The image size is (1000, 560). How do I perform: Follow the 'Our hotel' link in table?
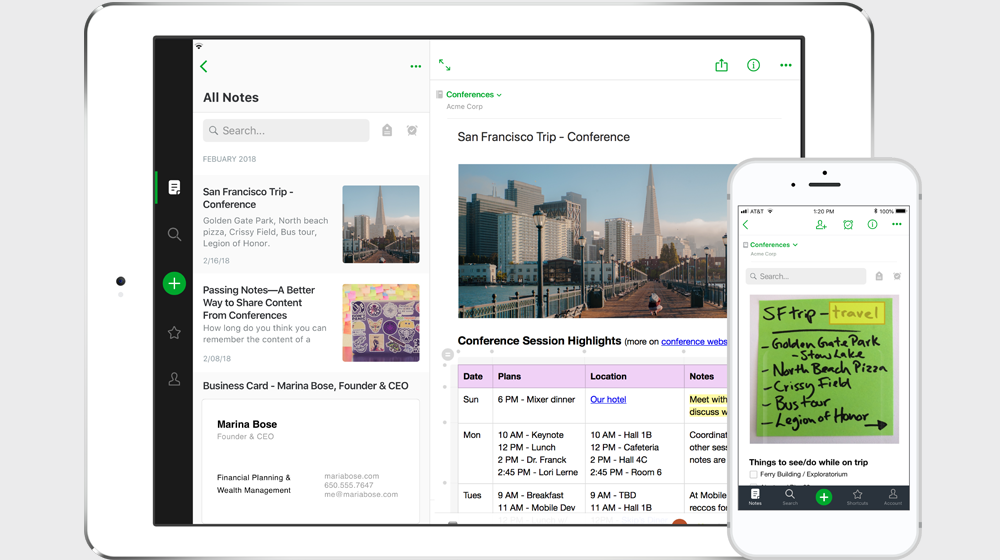[608, 400]
